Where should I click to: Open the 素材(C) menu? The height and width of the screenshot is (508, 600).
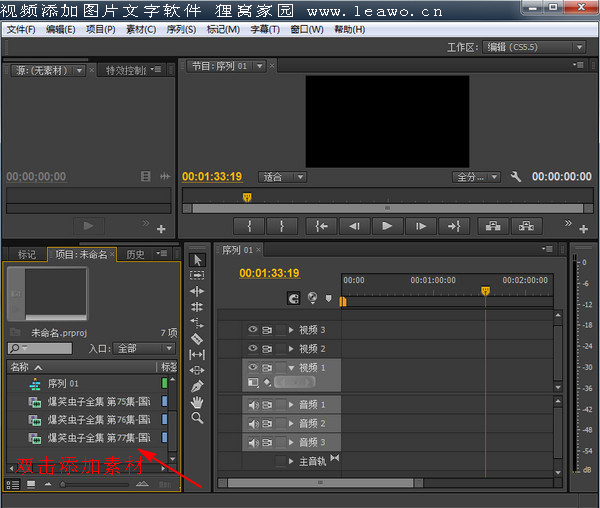(141, 30)
